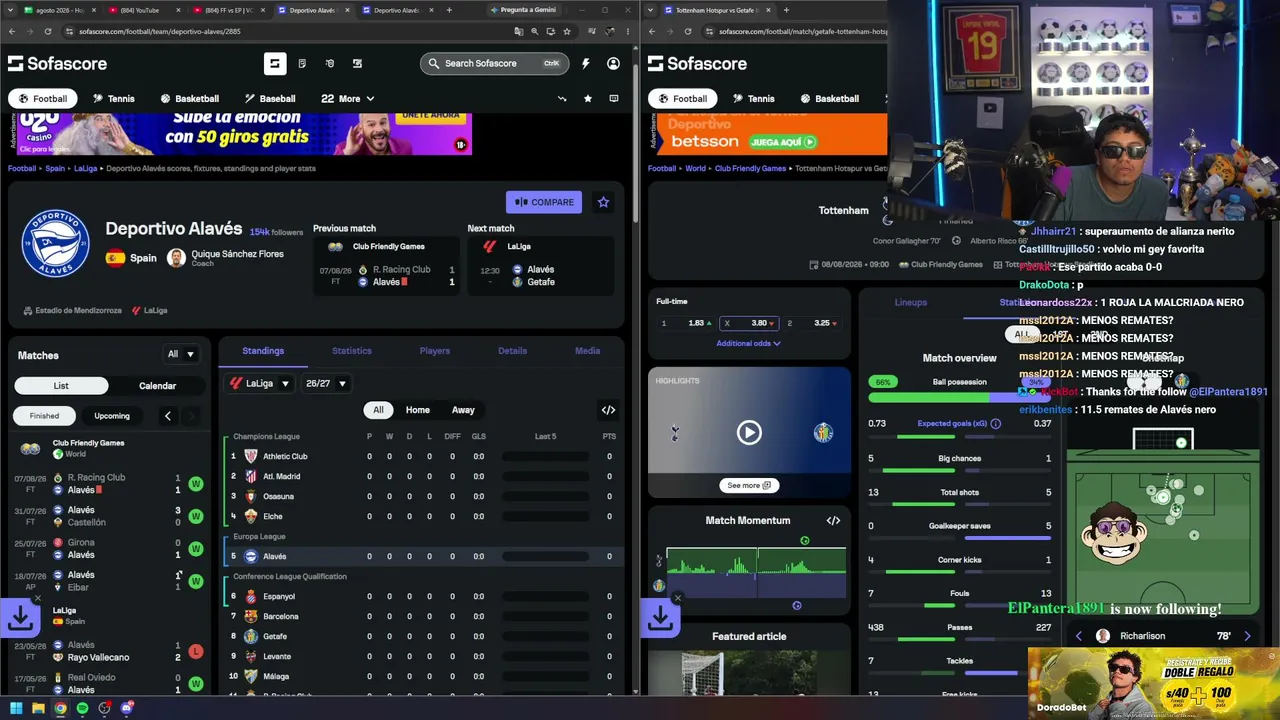Open the tab search chevron in the left browser
The image size is (1280, 720).
tap(10, 10)
